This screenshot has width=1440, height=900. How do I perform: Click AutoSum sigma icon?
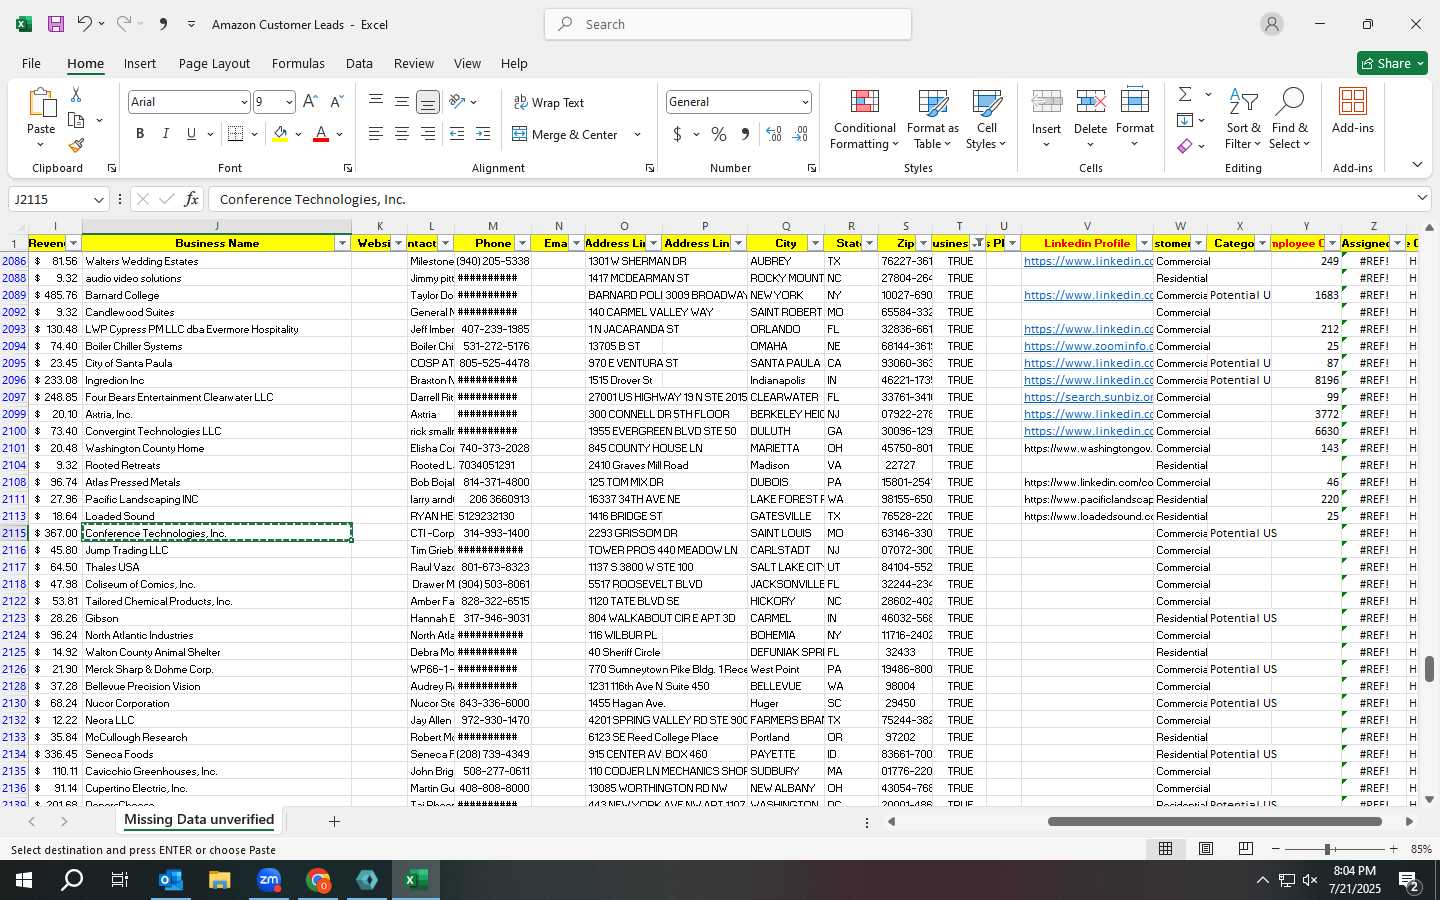[x=1185, y=94]
